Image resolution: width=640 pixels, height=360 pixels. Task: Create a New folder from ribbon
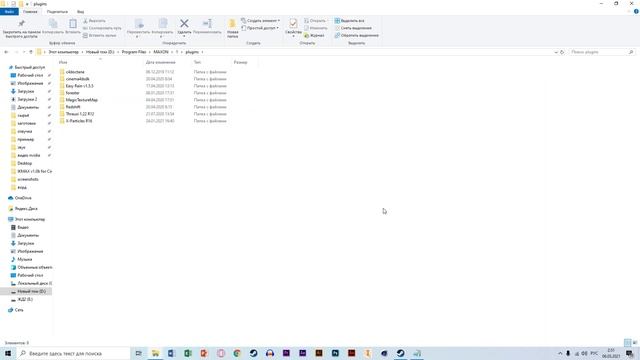233,29
